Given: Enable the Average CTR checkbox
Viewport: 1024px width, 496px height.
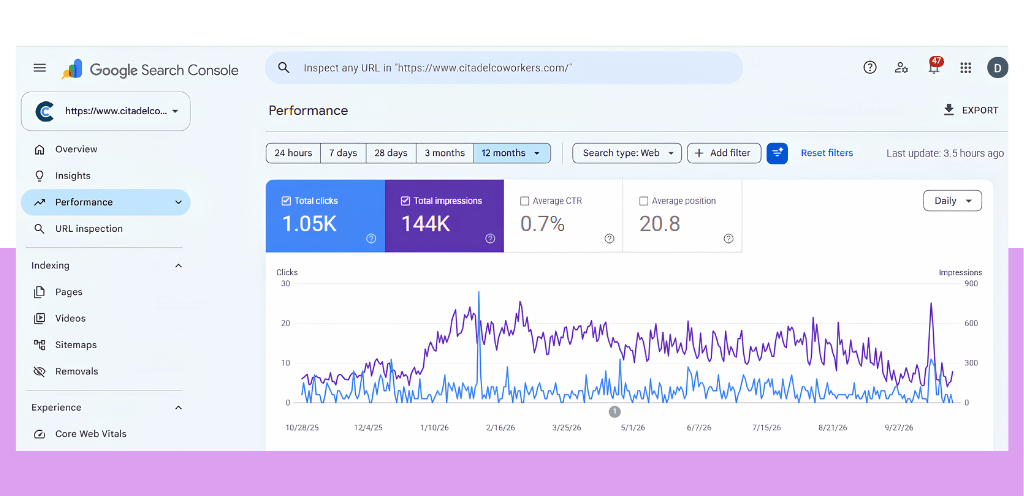Looking at the screenshot, I should click(524, 201).
